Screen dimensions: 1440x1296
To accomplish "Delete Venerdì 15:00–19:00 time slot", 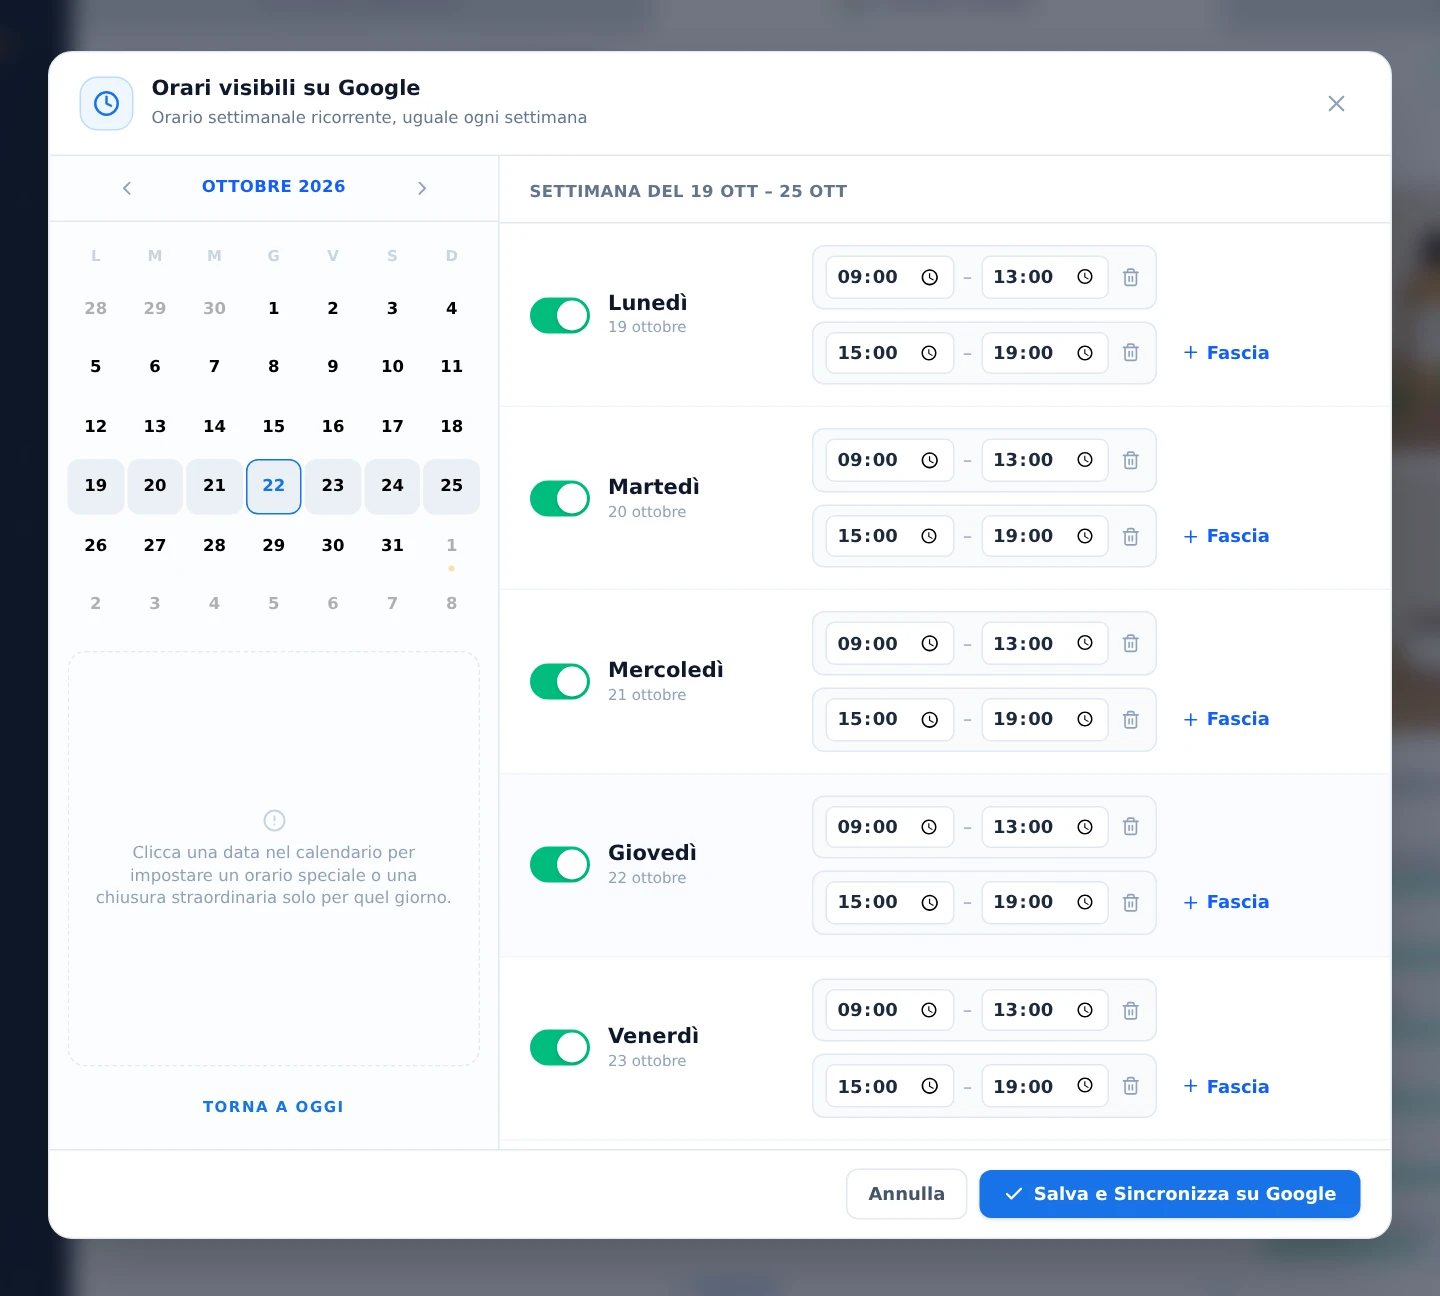I will pos(1130,1086).
